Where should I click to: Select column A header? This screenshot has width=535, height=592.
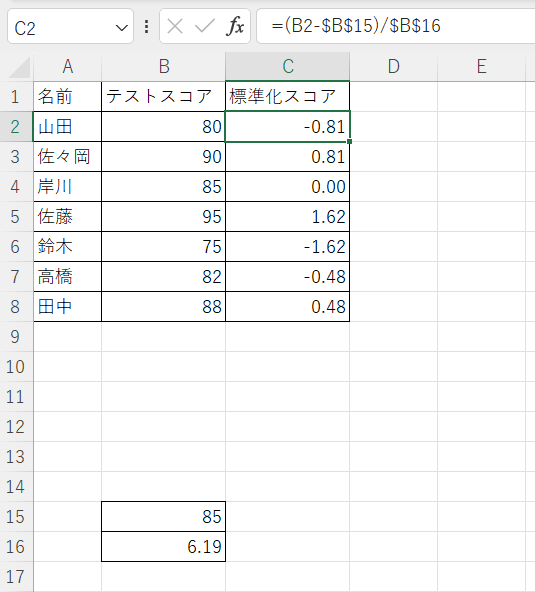(68, 66)
